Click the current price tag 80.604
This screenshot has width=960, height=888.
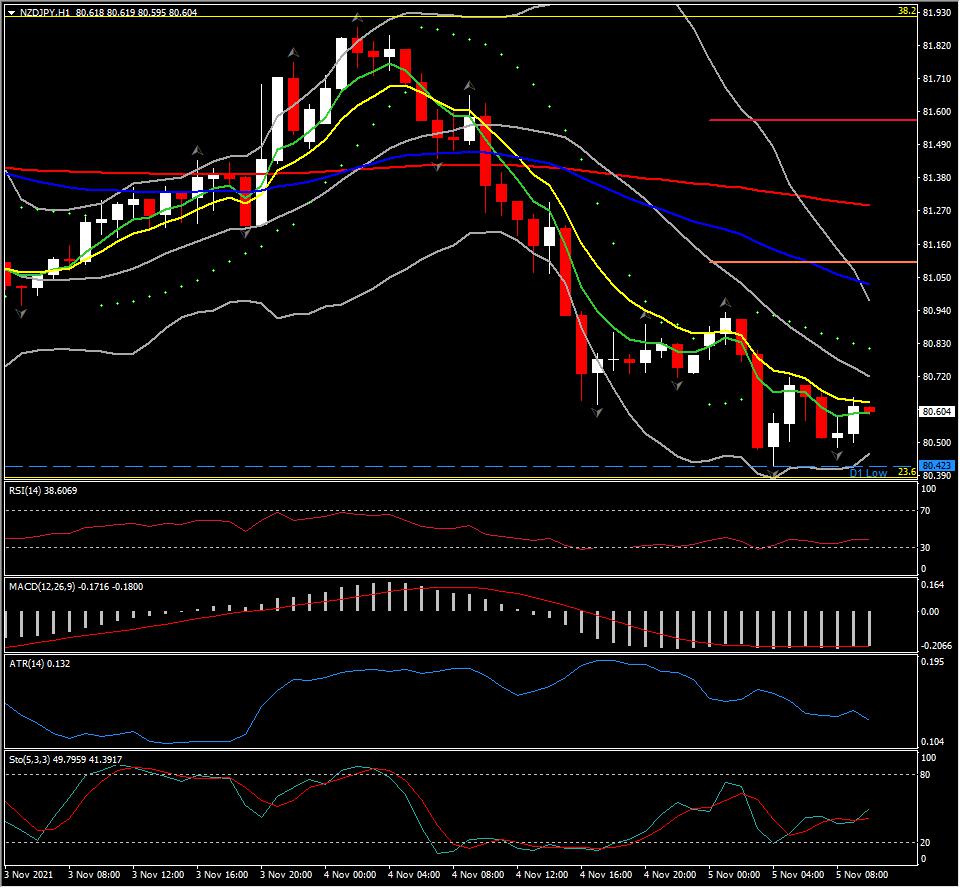[937, 412]
